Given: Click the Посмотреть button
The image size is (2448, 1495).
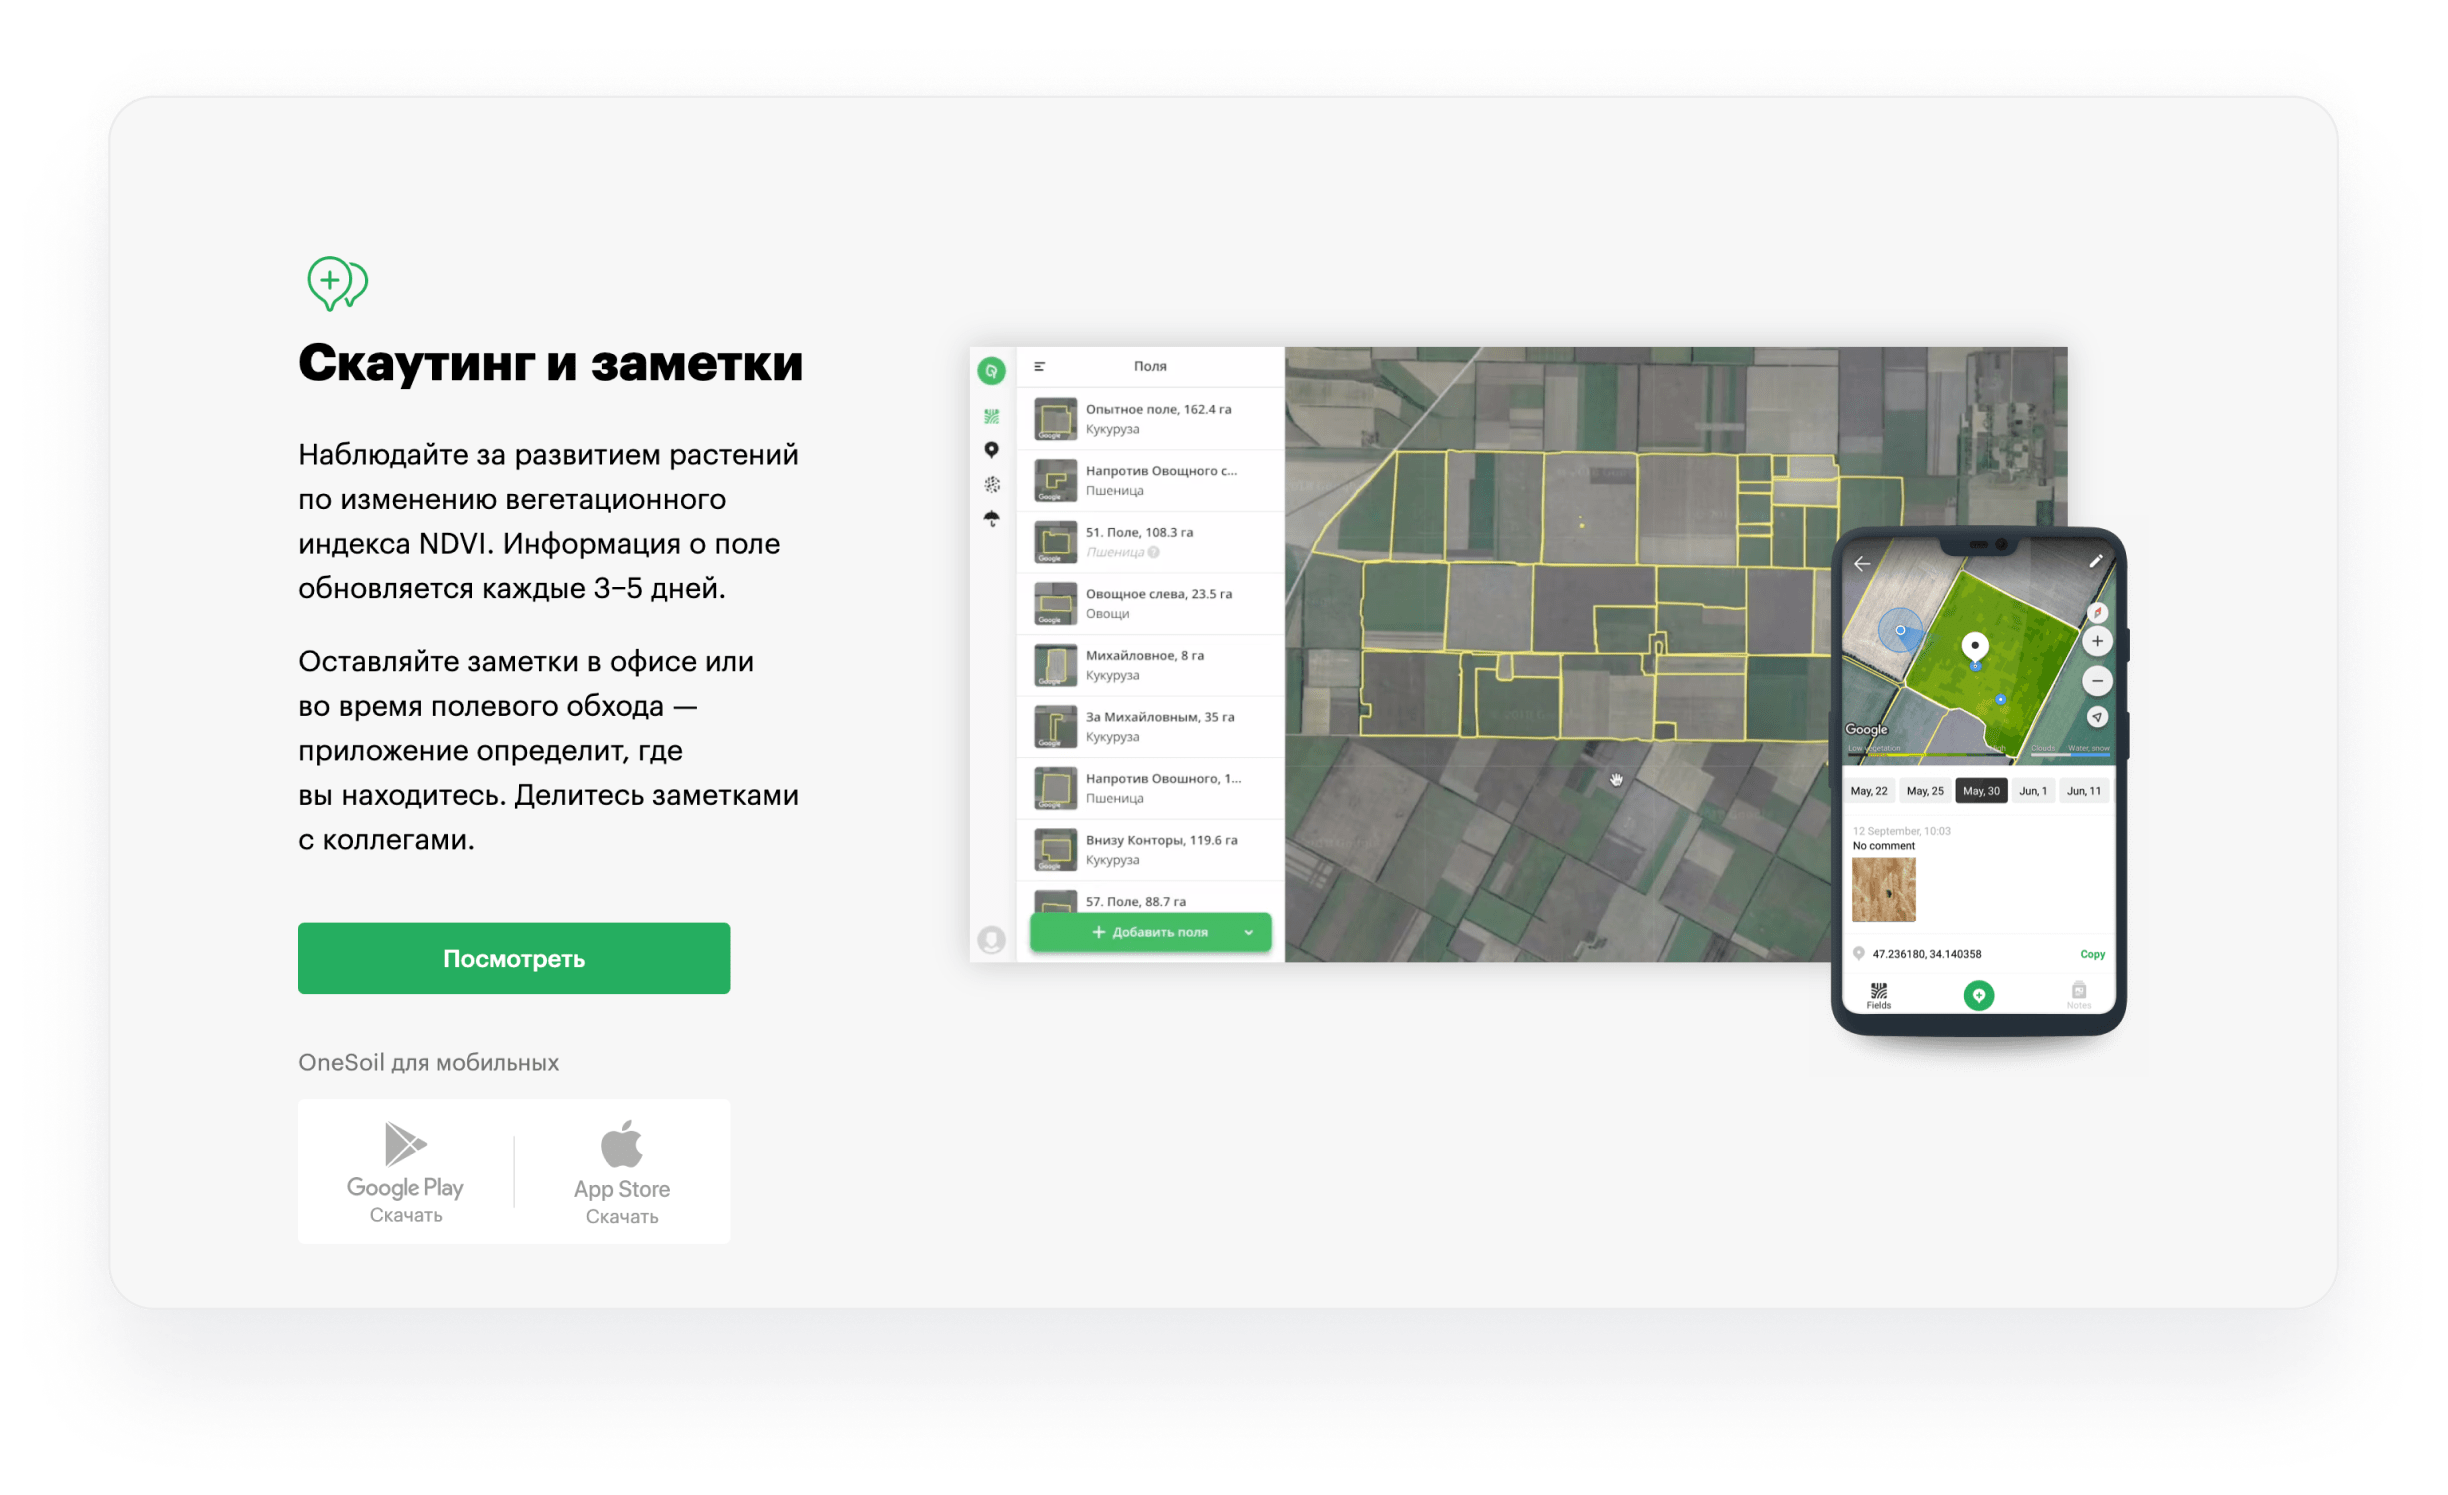Looking at the screenshot, I should point(513,958).
